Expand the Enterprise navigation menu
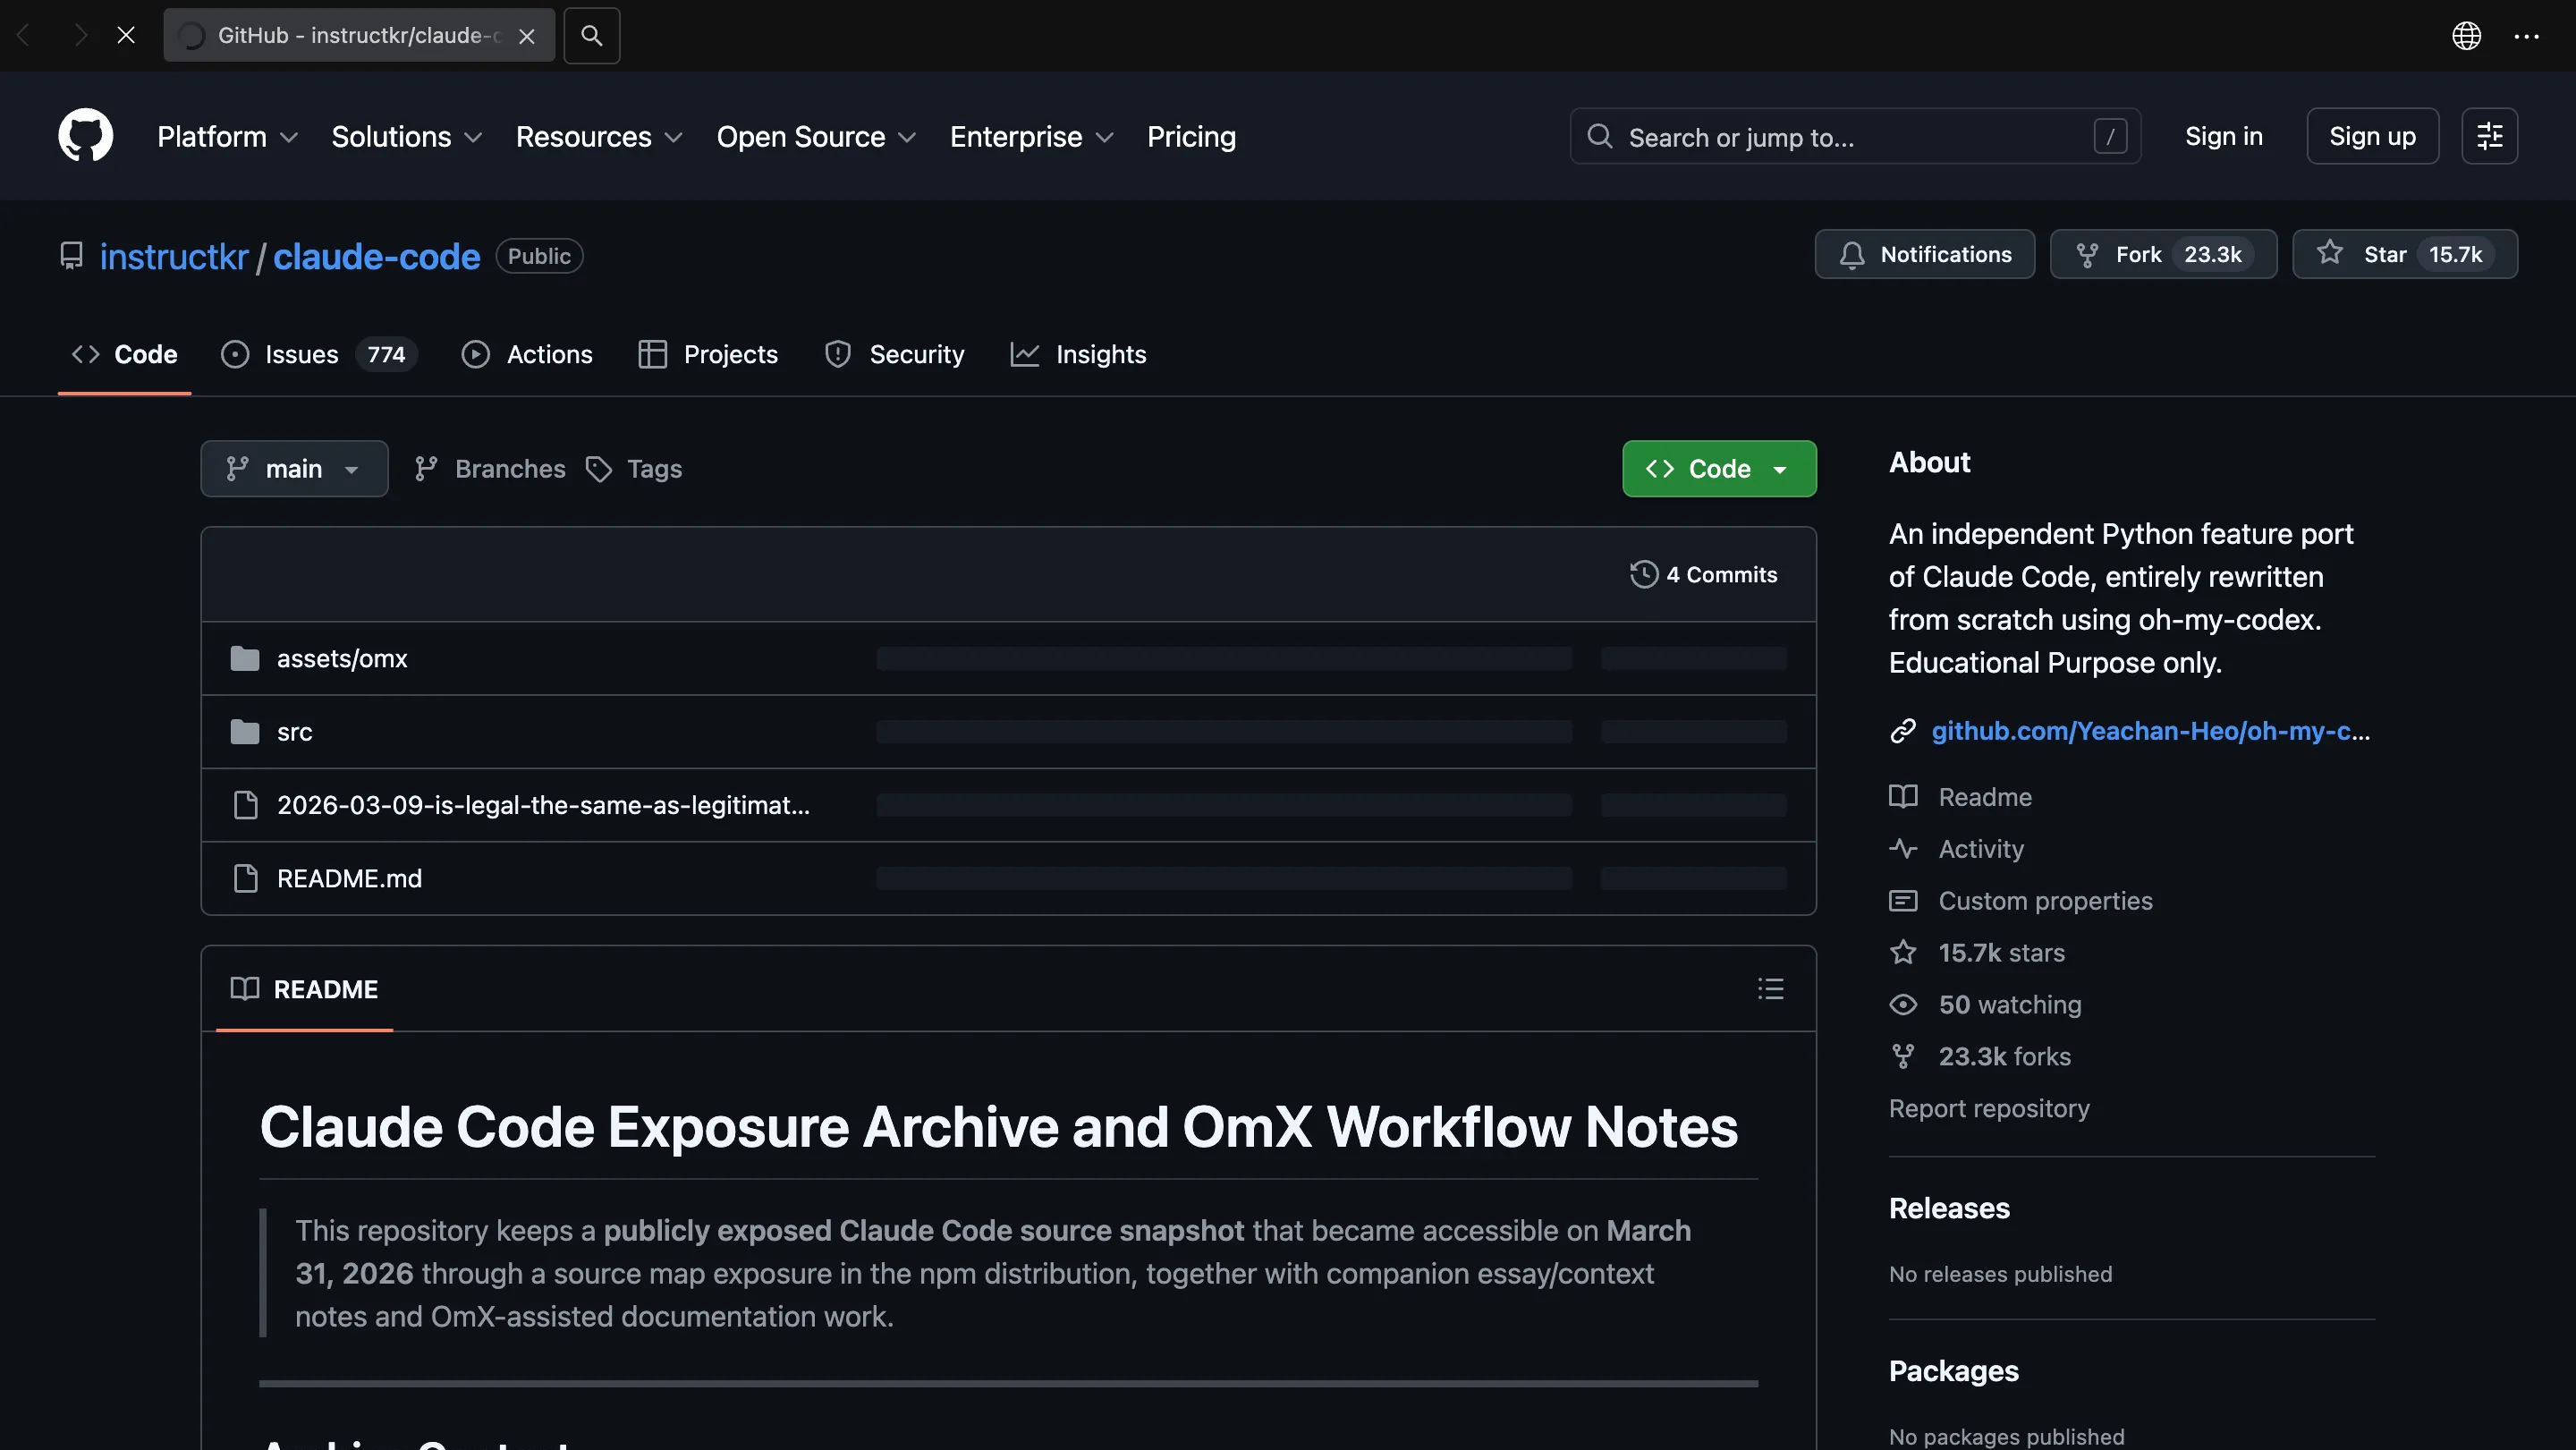 (1032, 136)
